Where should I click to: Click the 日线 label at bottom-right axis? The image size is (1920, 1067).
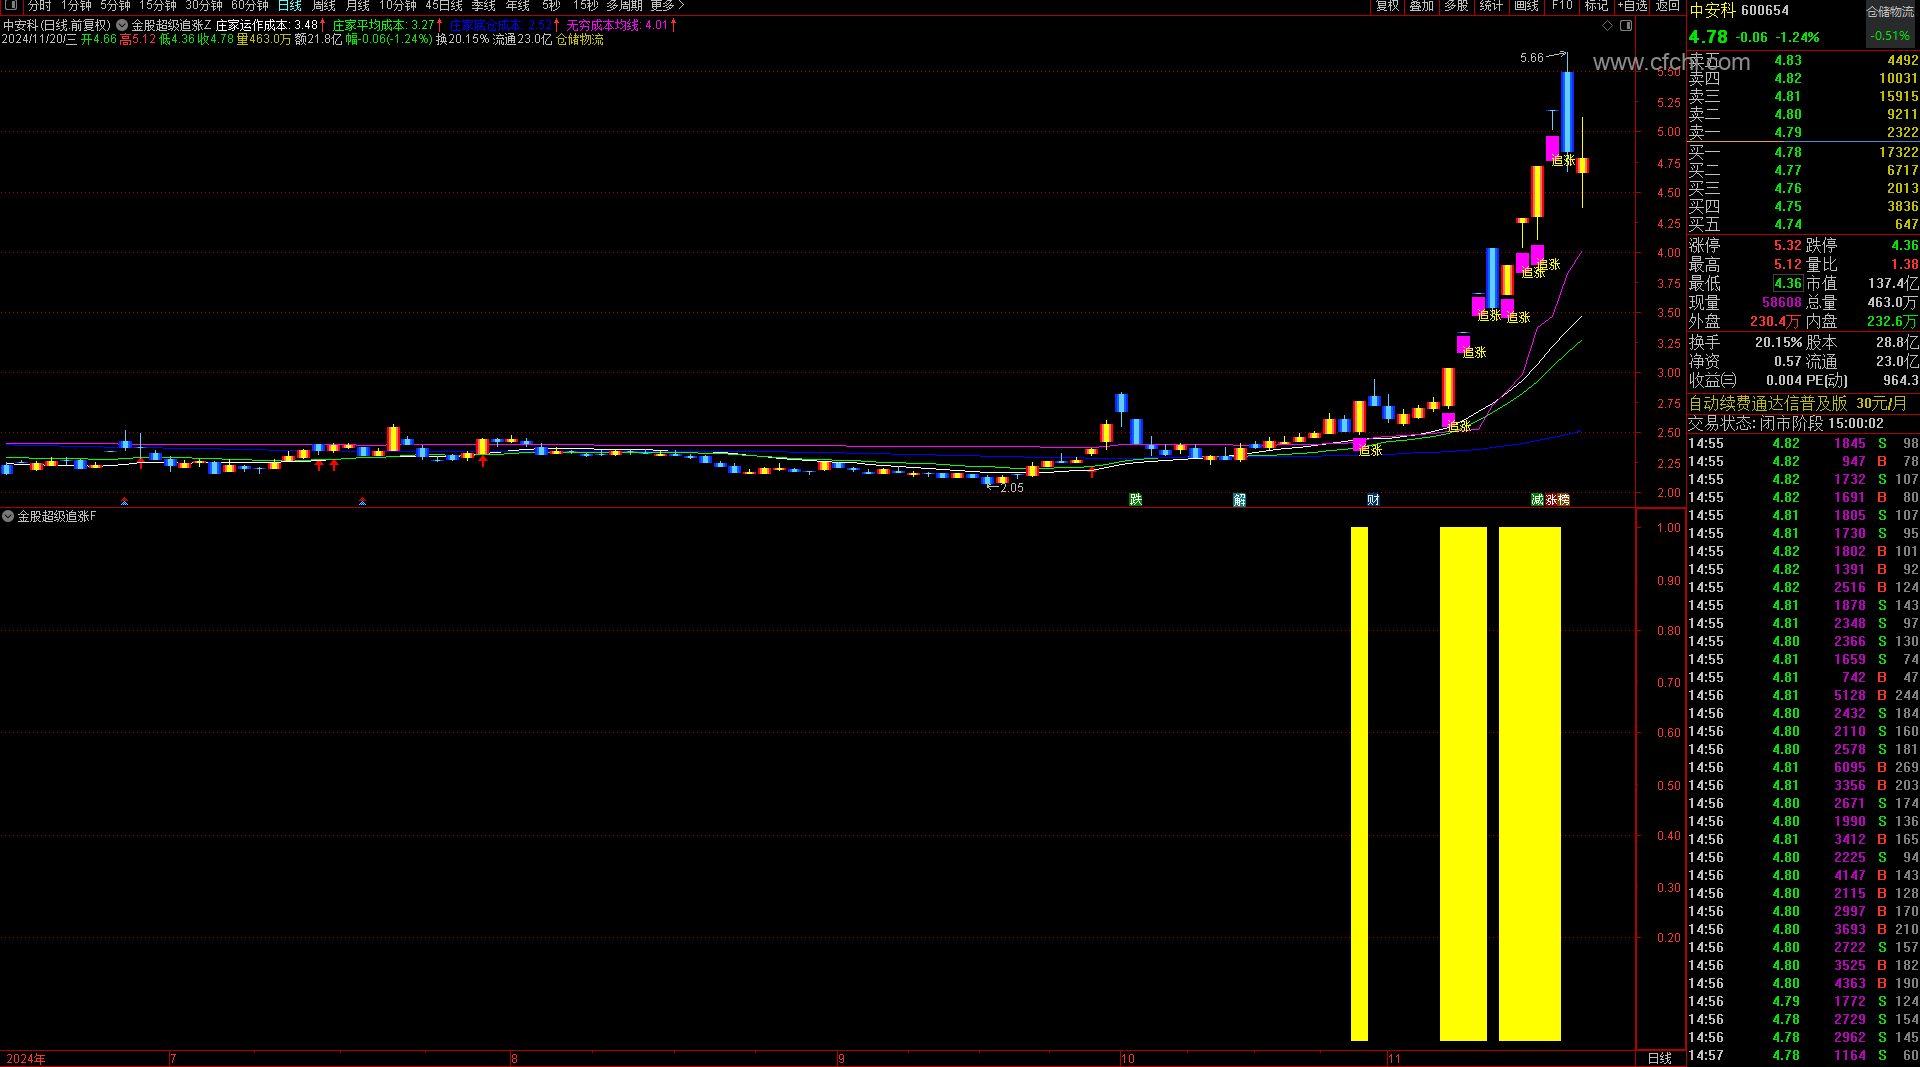[1660, 1058]
